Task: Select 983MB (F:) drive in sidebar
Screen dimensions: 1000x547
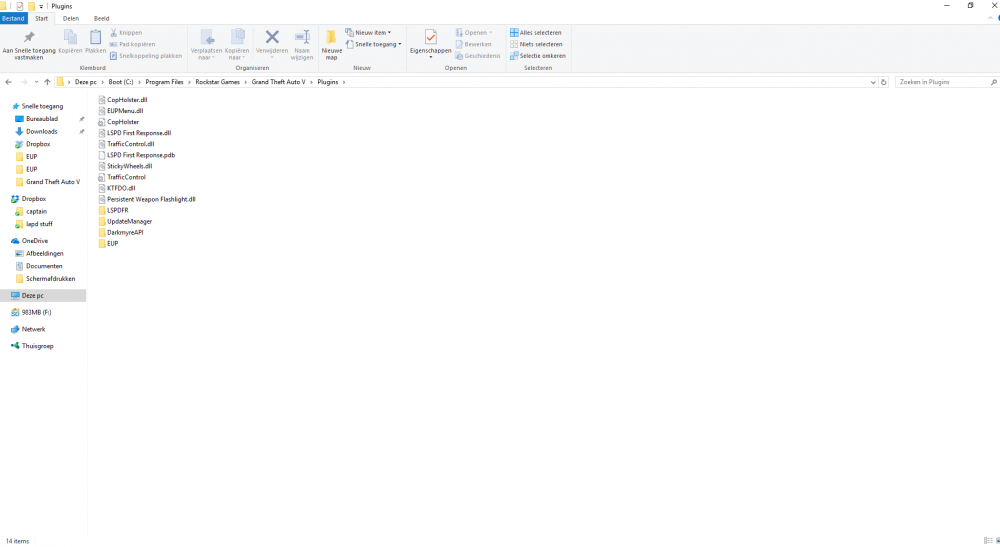Action: (x=36, y=312)
